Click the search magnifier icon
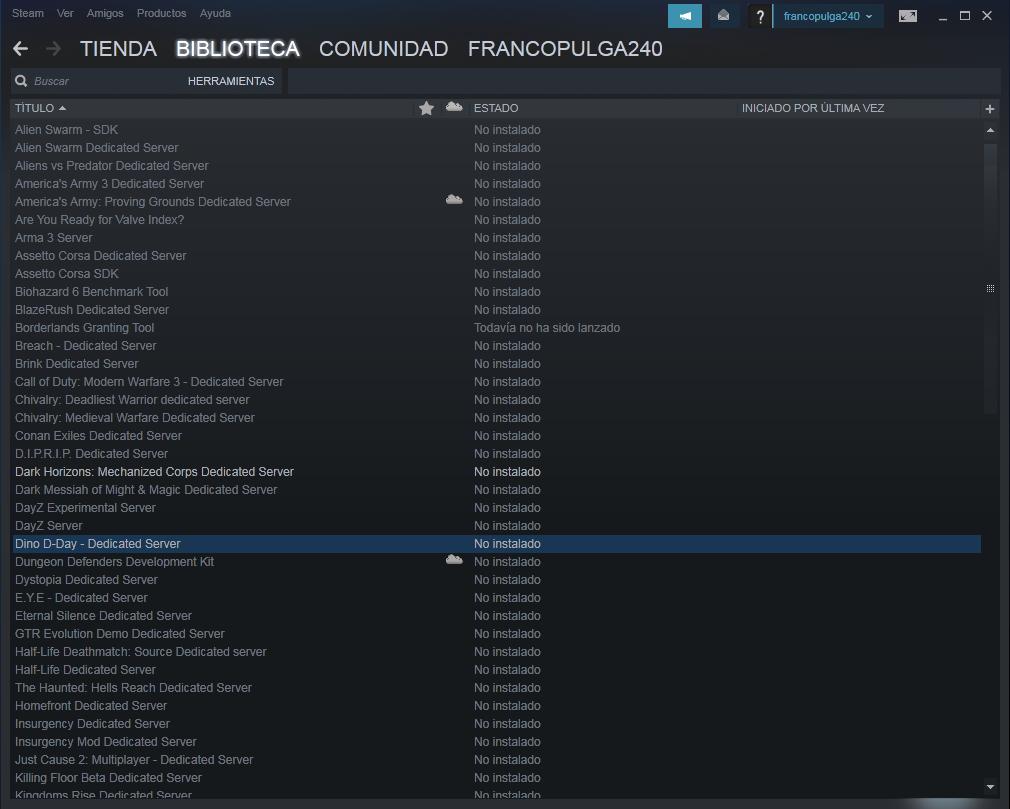The width and height of the screenshot is (1010, 809). pyautogui.click(x=21, y=81)
